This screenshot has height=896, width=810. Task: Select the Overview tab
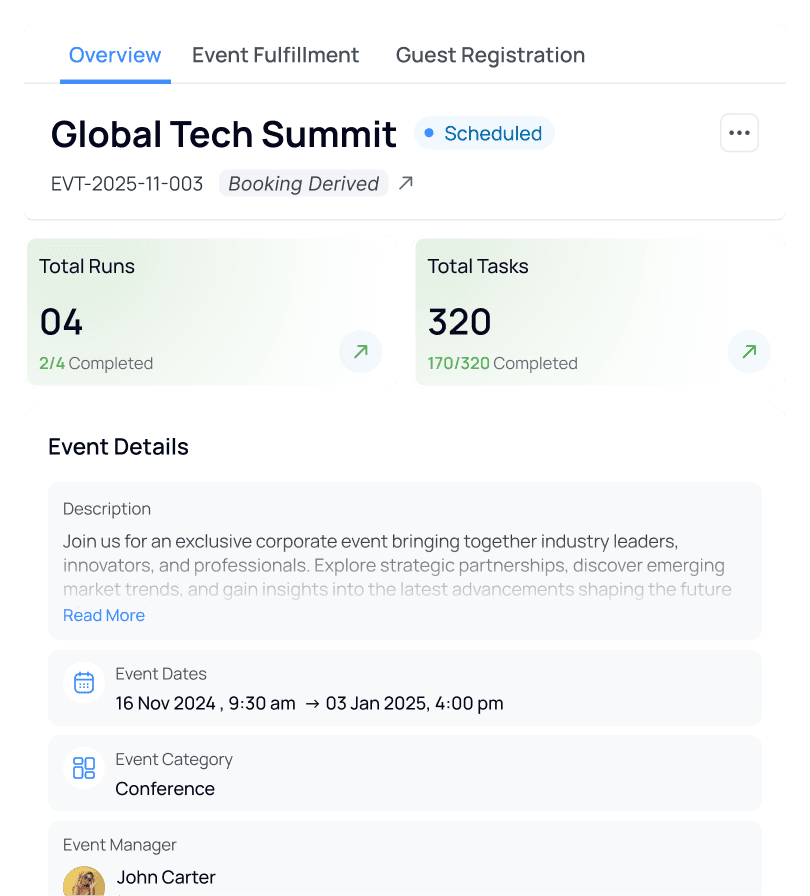(x=115, y=55)
